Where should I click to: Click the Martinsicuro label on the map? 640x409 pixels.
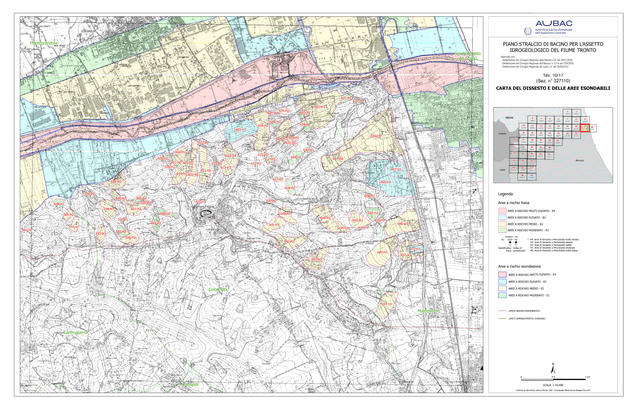click(x=429, y=311)
